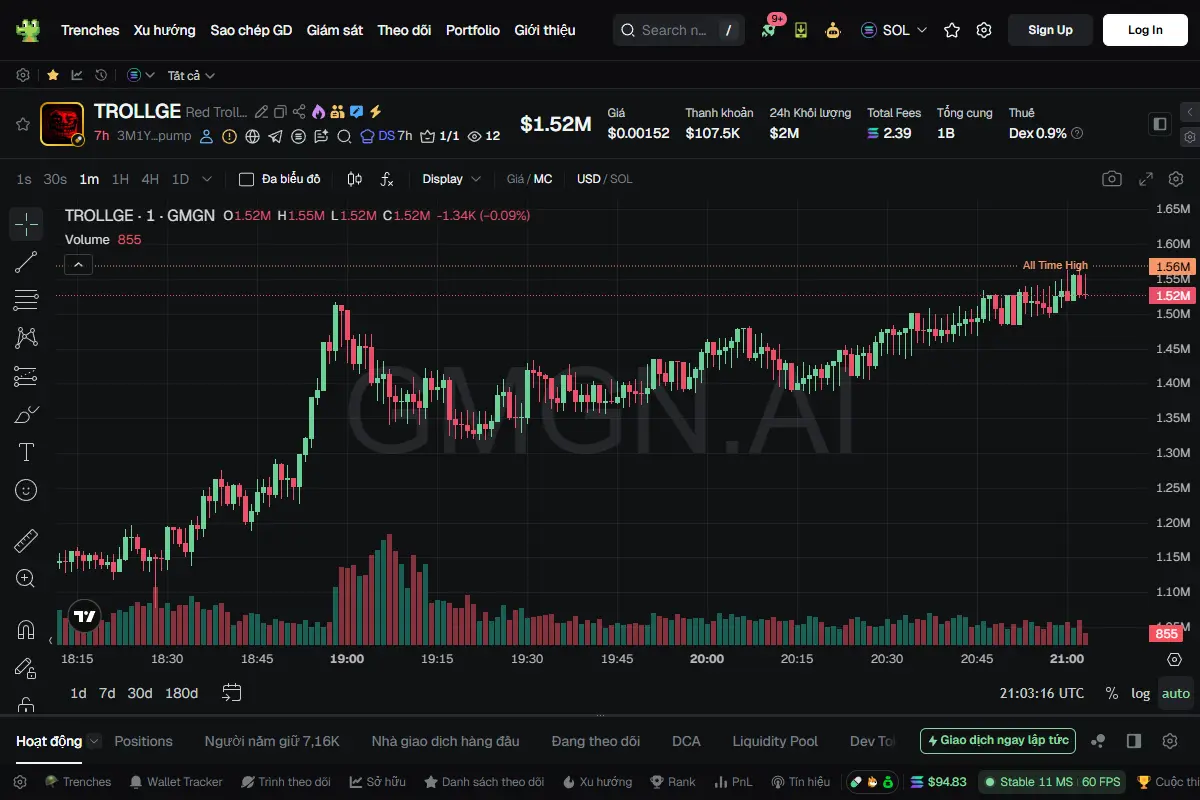The width and height of the screenshot is (1200, 800).
Task: Open the chain filter dropdown in sub-bar
Action: coord(141,75)
